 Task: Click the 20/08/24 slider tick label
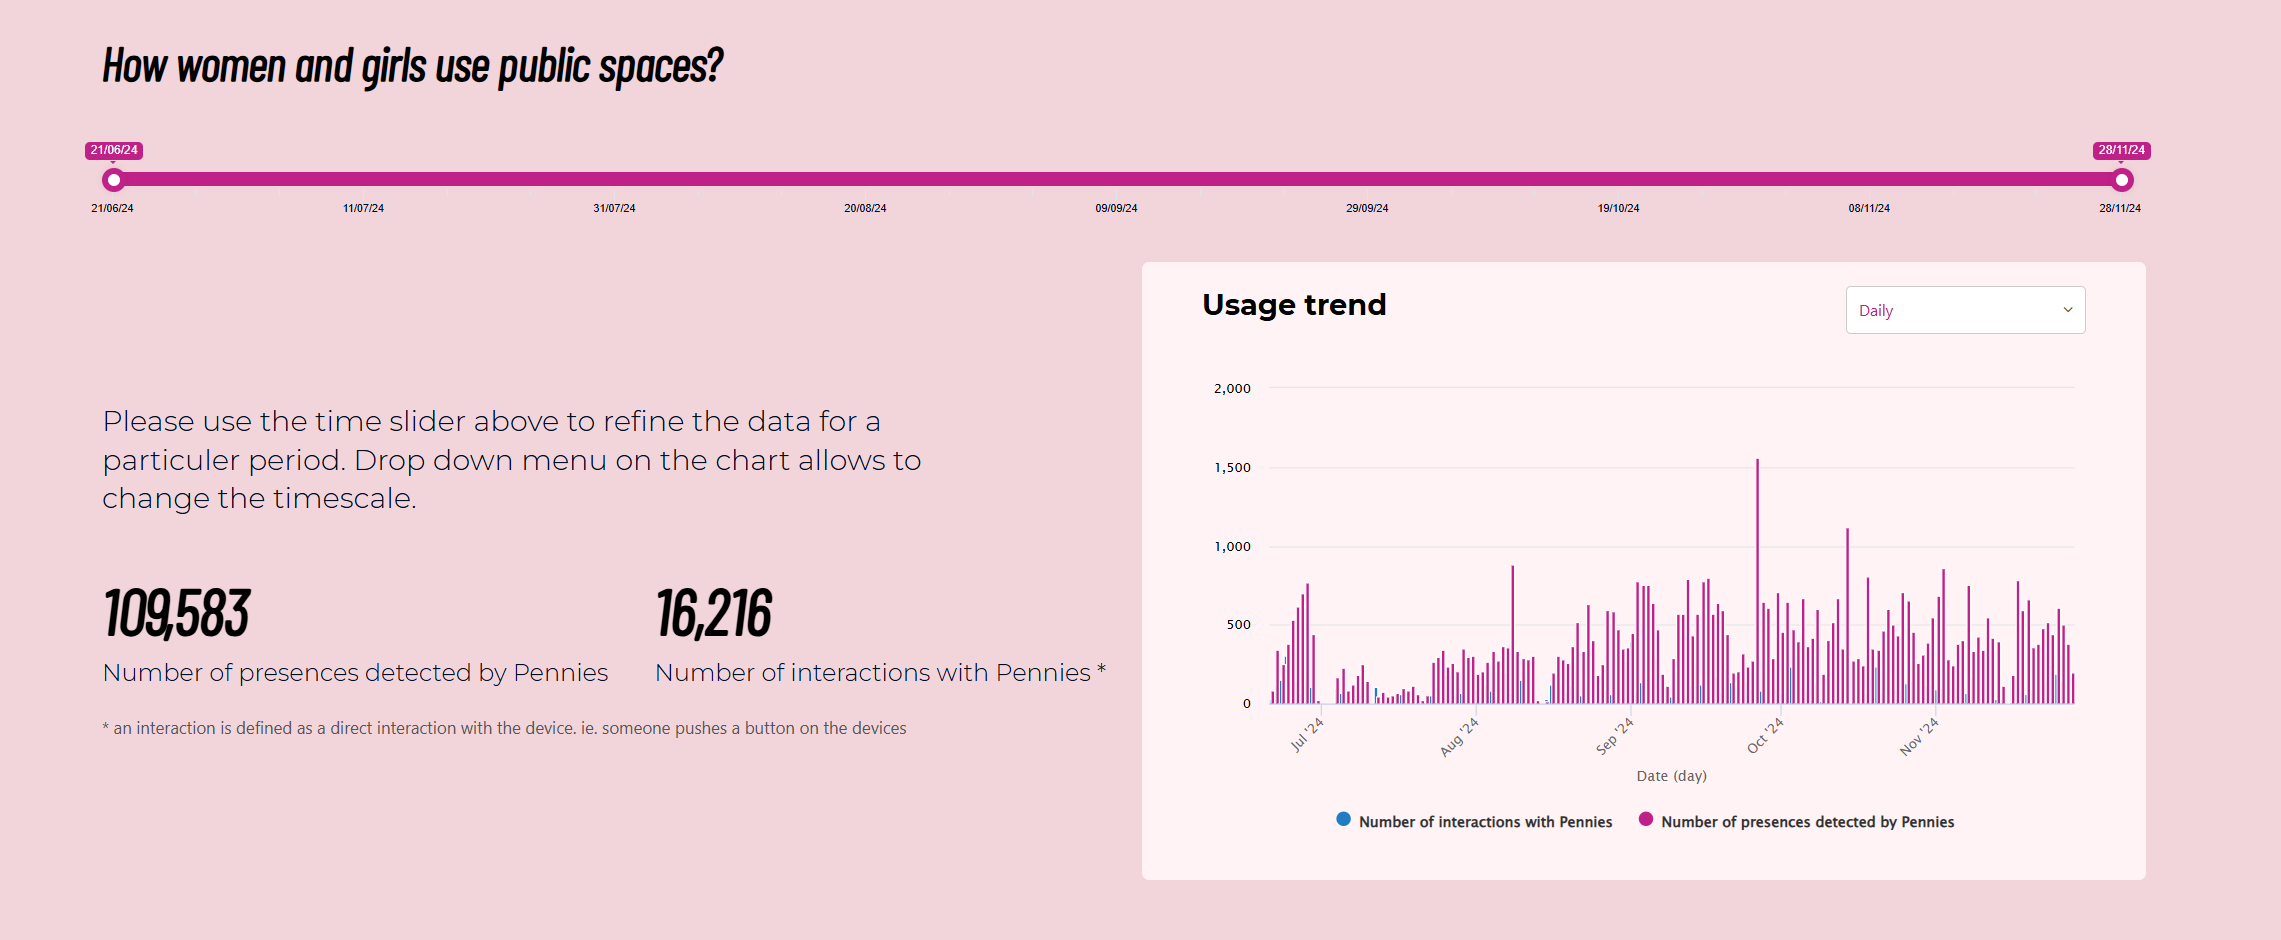865,208
